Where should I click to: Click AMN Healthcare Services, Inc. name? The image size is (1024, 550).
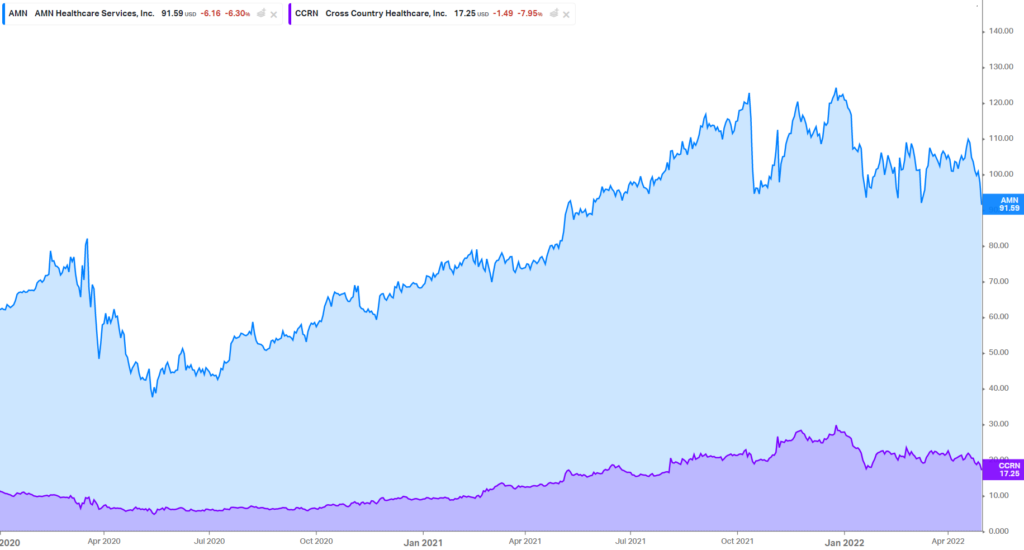click(94, 13)
